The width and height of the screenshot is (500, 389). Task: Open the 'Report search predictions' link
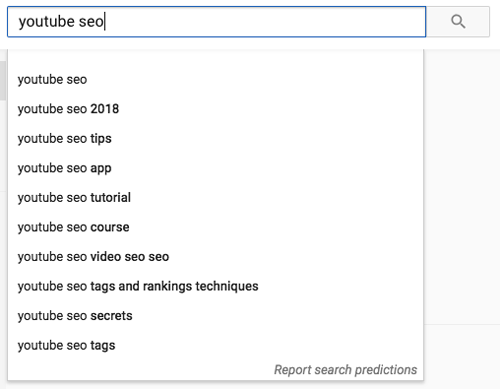pyautogui.click(x=345, y=370)
